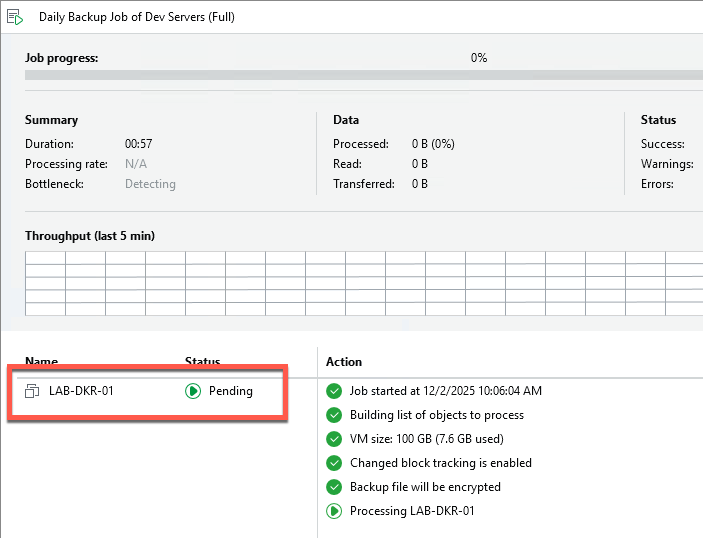Click play icon beside Processing LAB-DKR-01
Viewport: 703px width, 538px height.
334,511
